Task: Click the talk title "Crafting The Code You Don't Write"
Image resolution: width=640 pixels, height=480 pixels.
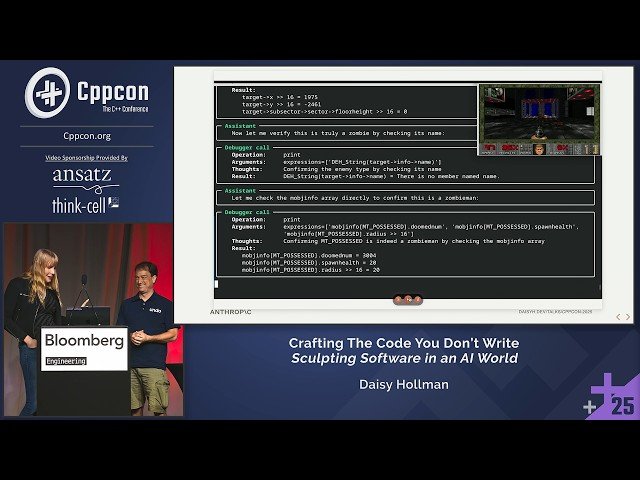Action: tap(404, 343)
